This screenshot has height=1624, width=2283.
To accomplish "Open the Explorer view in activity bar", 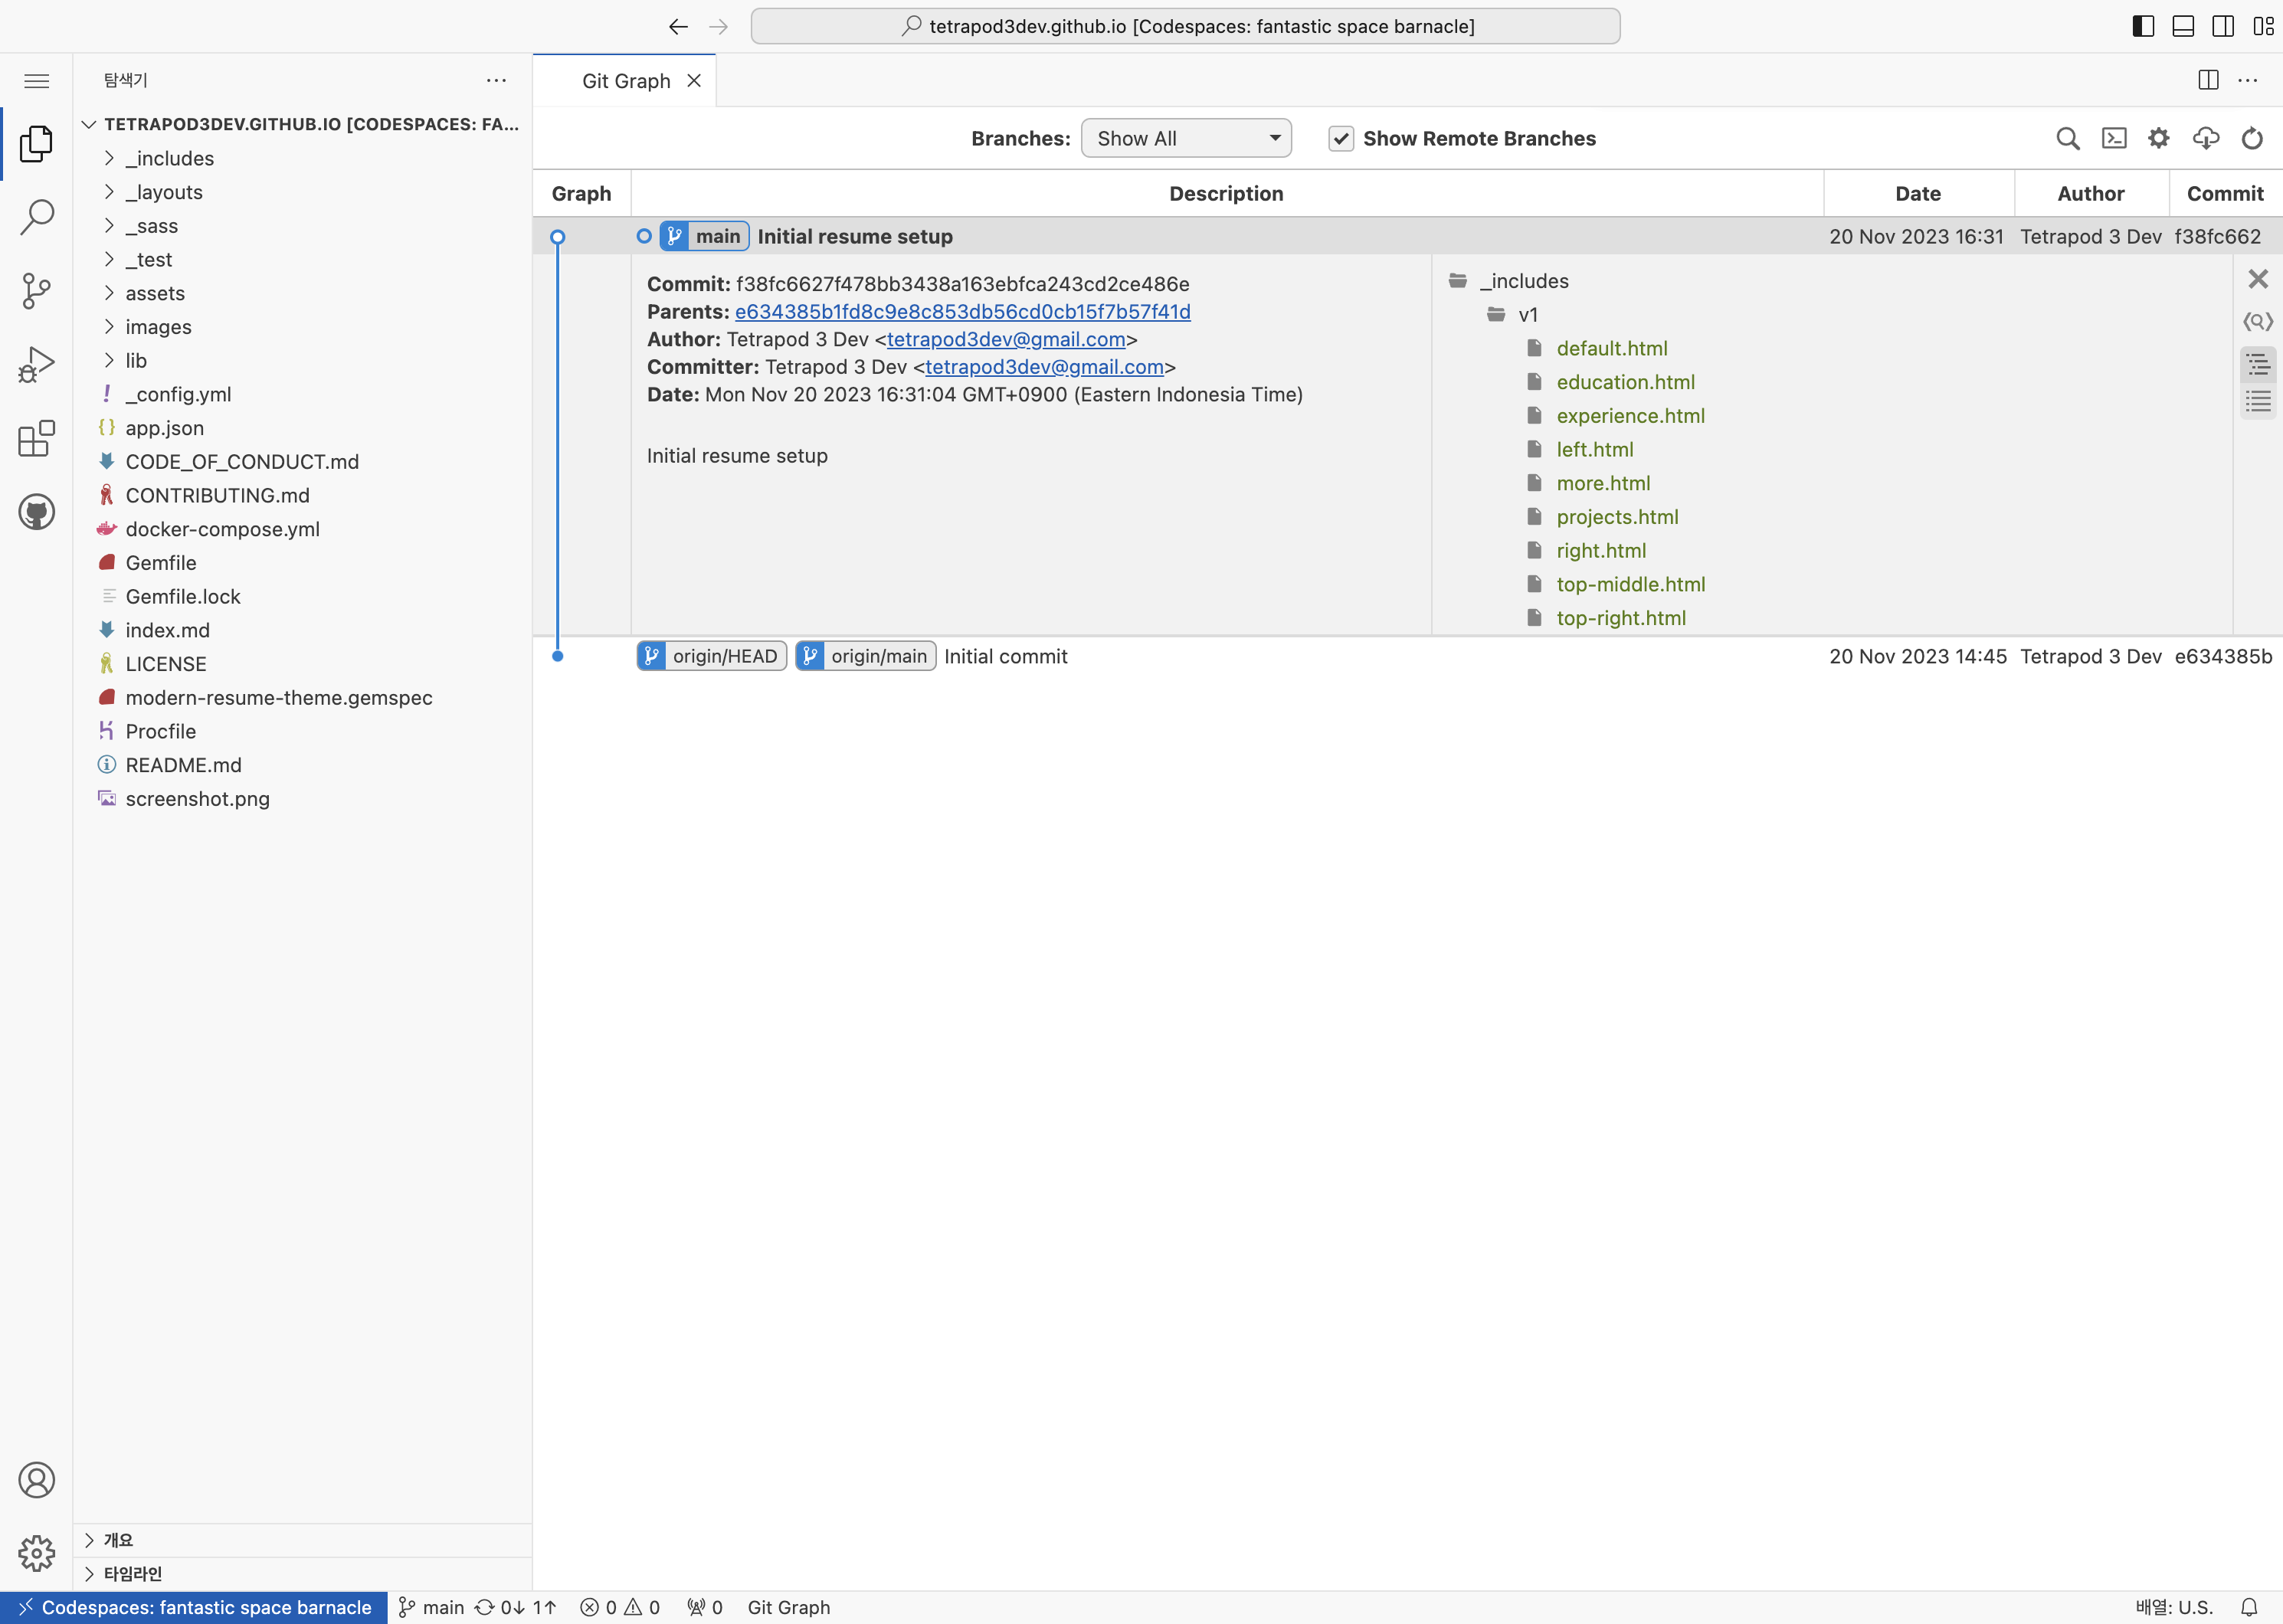I will [x=36, y=144].
